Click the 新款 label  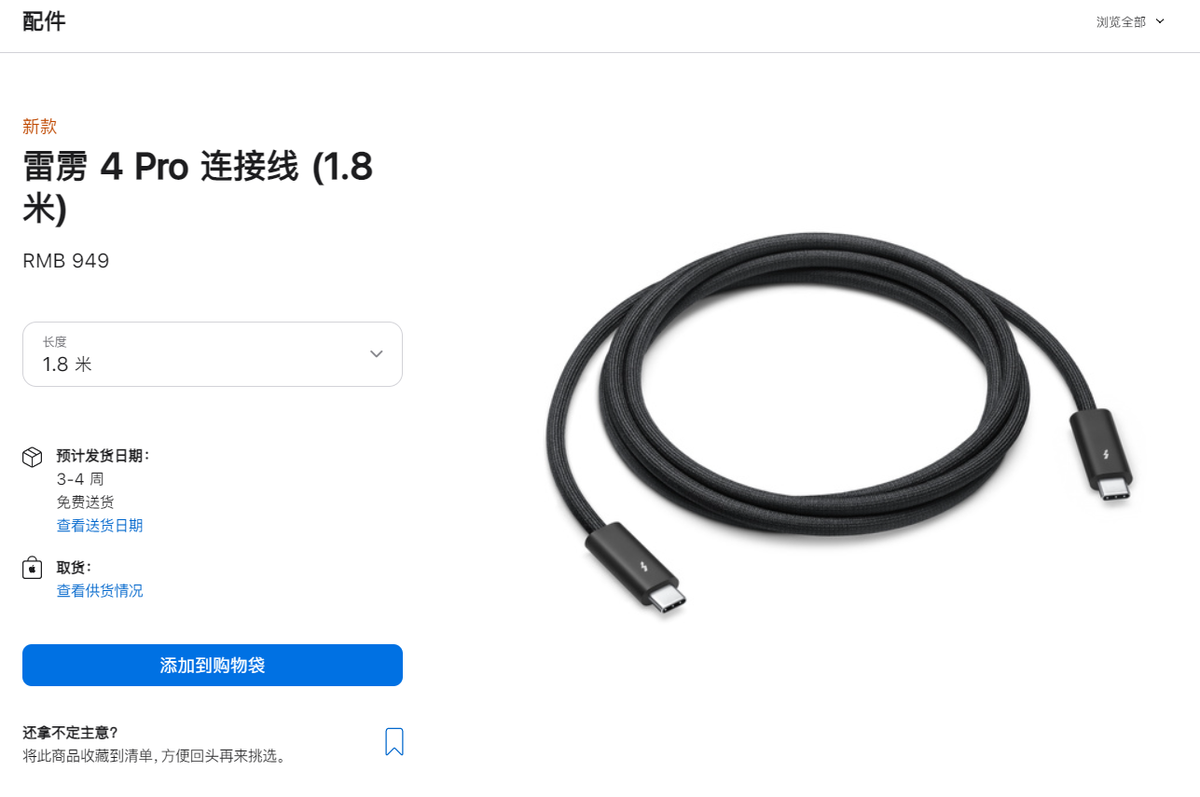(x=40, y=126)
